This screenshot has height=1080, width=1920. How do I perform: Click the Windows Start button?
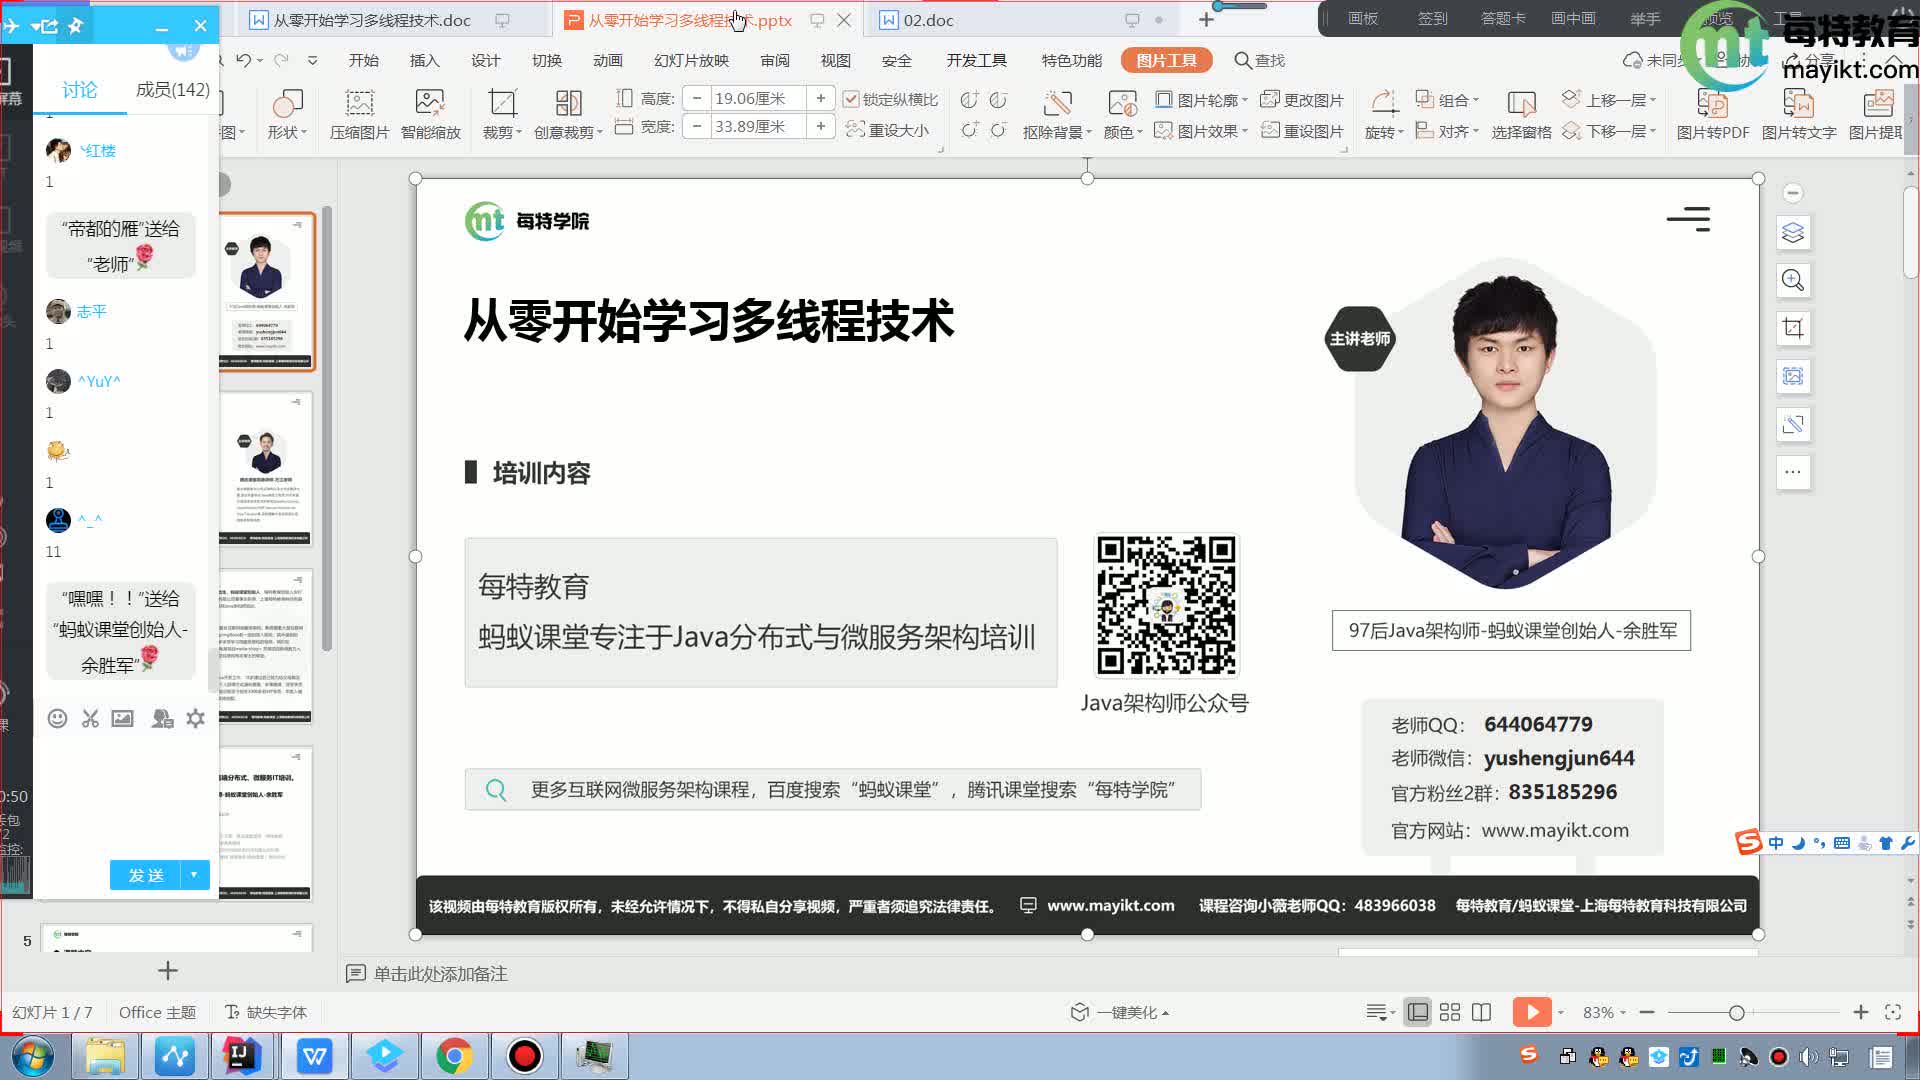coord(32,1056)
